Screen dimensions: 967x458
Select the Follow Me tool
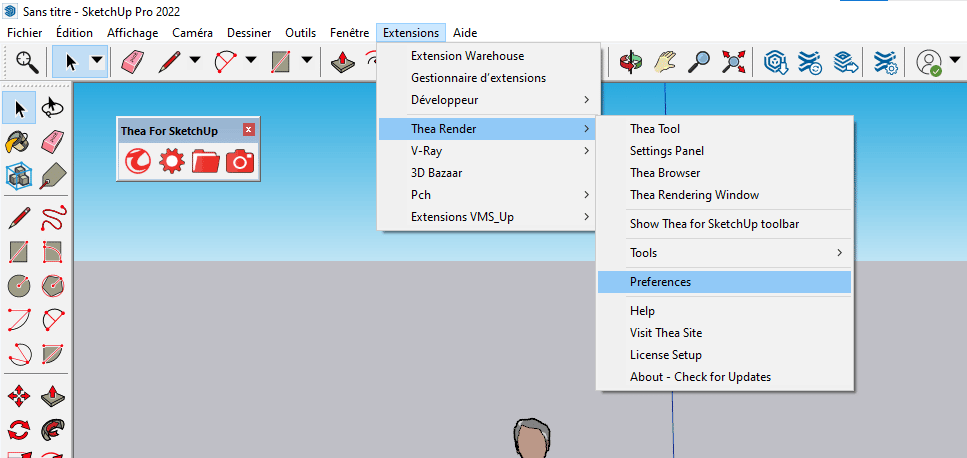(x=53, y=429)
